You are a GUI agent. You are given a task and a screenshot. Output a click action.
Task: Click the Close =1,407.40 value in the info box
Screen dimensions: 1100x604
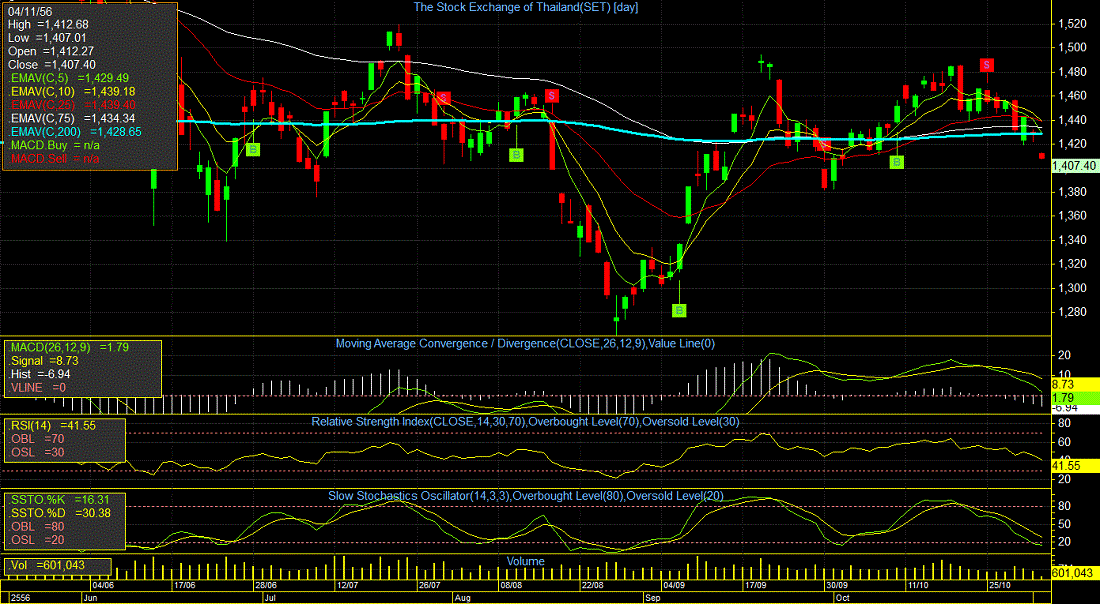(x=51, y=65)
